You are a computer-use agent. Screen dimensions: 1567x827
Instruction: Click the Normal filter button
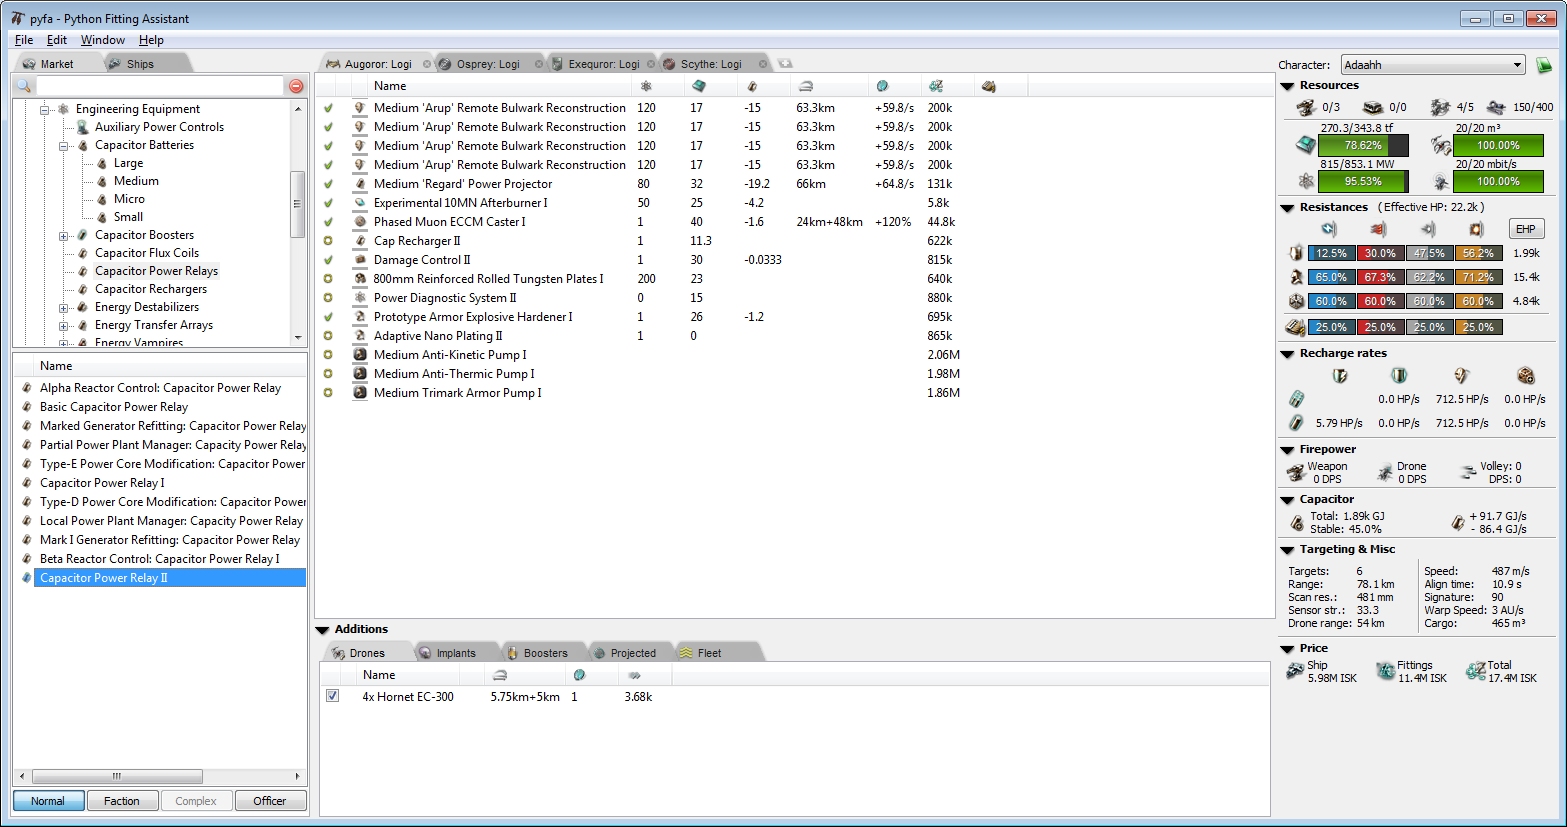coord(48,801)
